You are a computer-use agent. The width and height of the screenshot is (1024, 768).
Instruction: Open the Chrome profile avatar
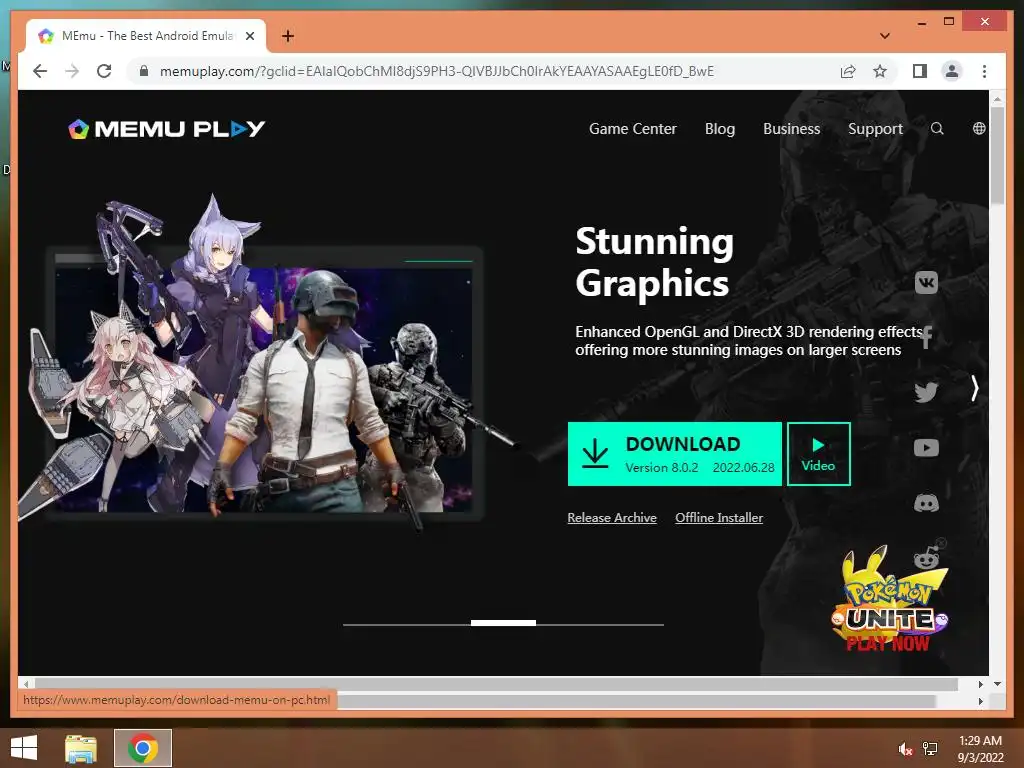952,71
